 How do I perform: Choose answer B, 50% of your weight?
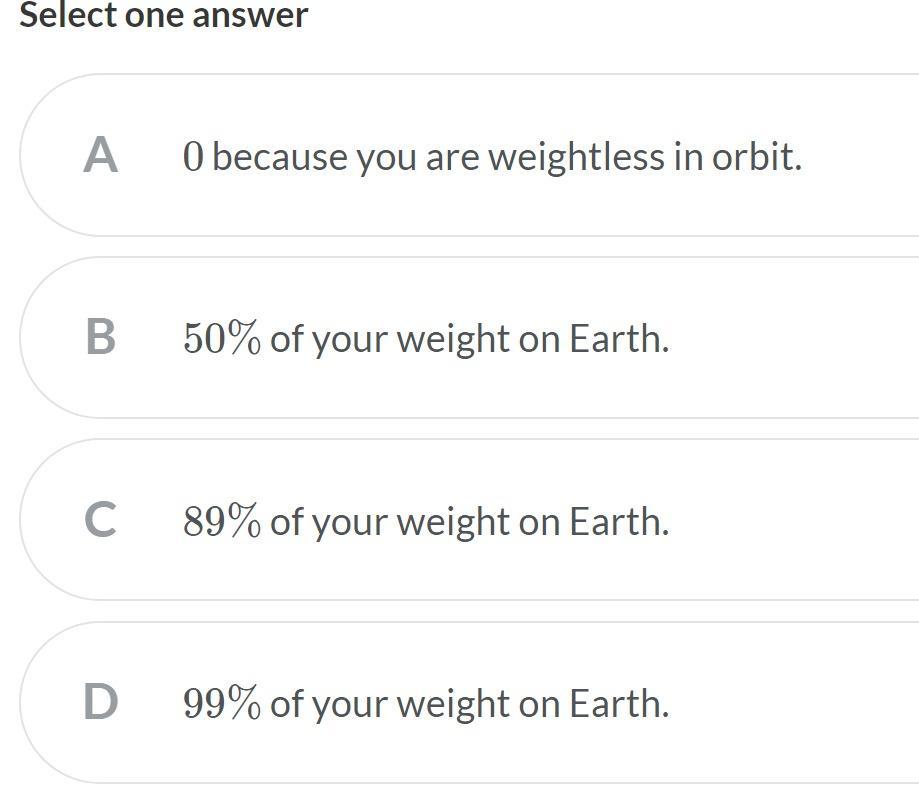[470, 338]
